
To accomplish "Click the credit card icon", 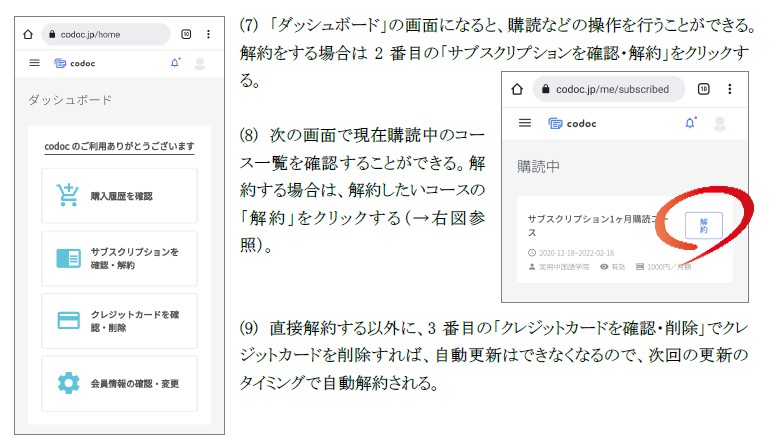I will pyautogui.click(x=68, y=321).
